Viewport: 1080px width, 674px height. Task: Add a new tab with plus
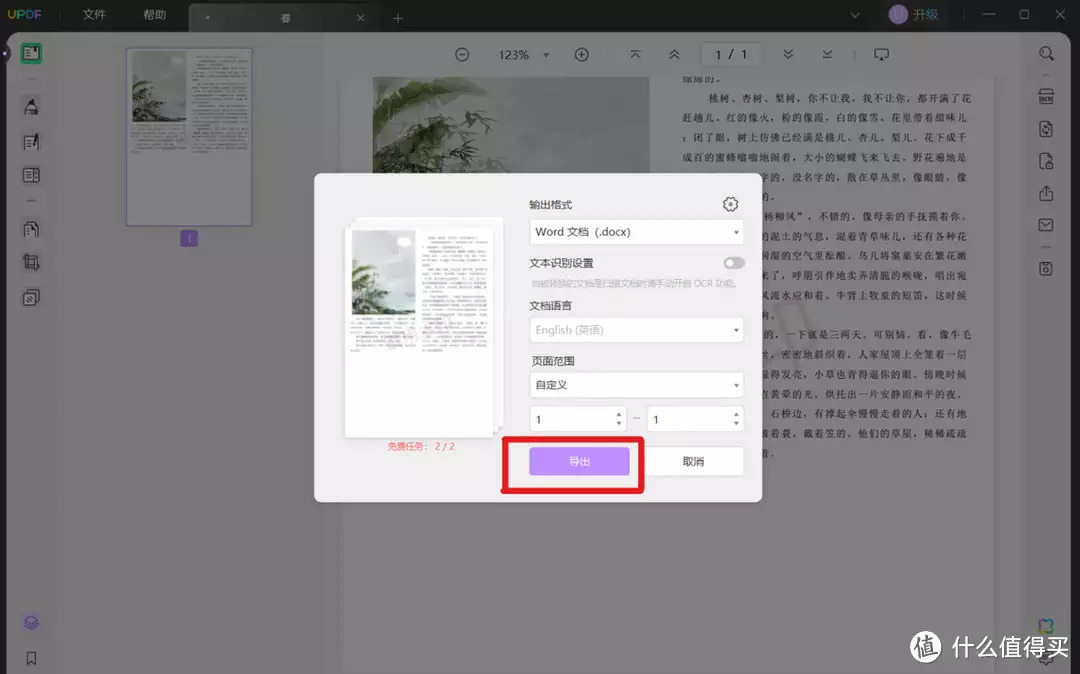pos(398,18)
